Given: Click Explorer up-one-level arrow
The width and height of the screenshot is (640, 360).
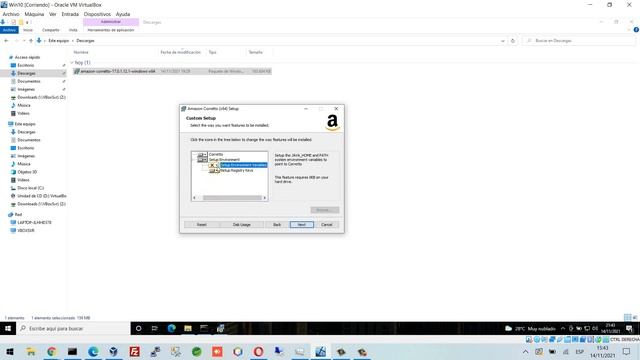Looking at the screenshot, I should click(31, 41).
